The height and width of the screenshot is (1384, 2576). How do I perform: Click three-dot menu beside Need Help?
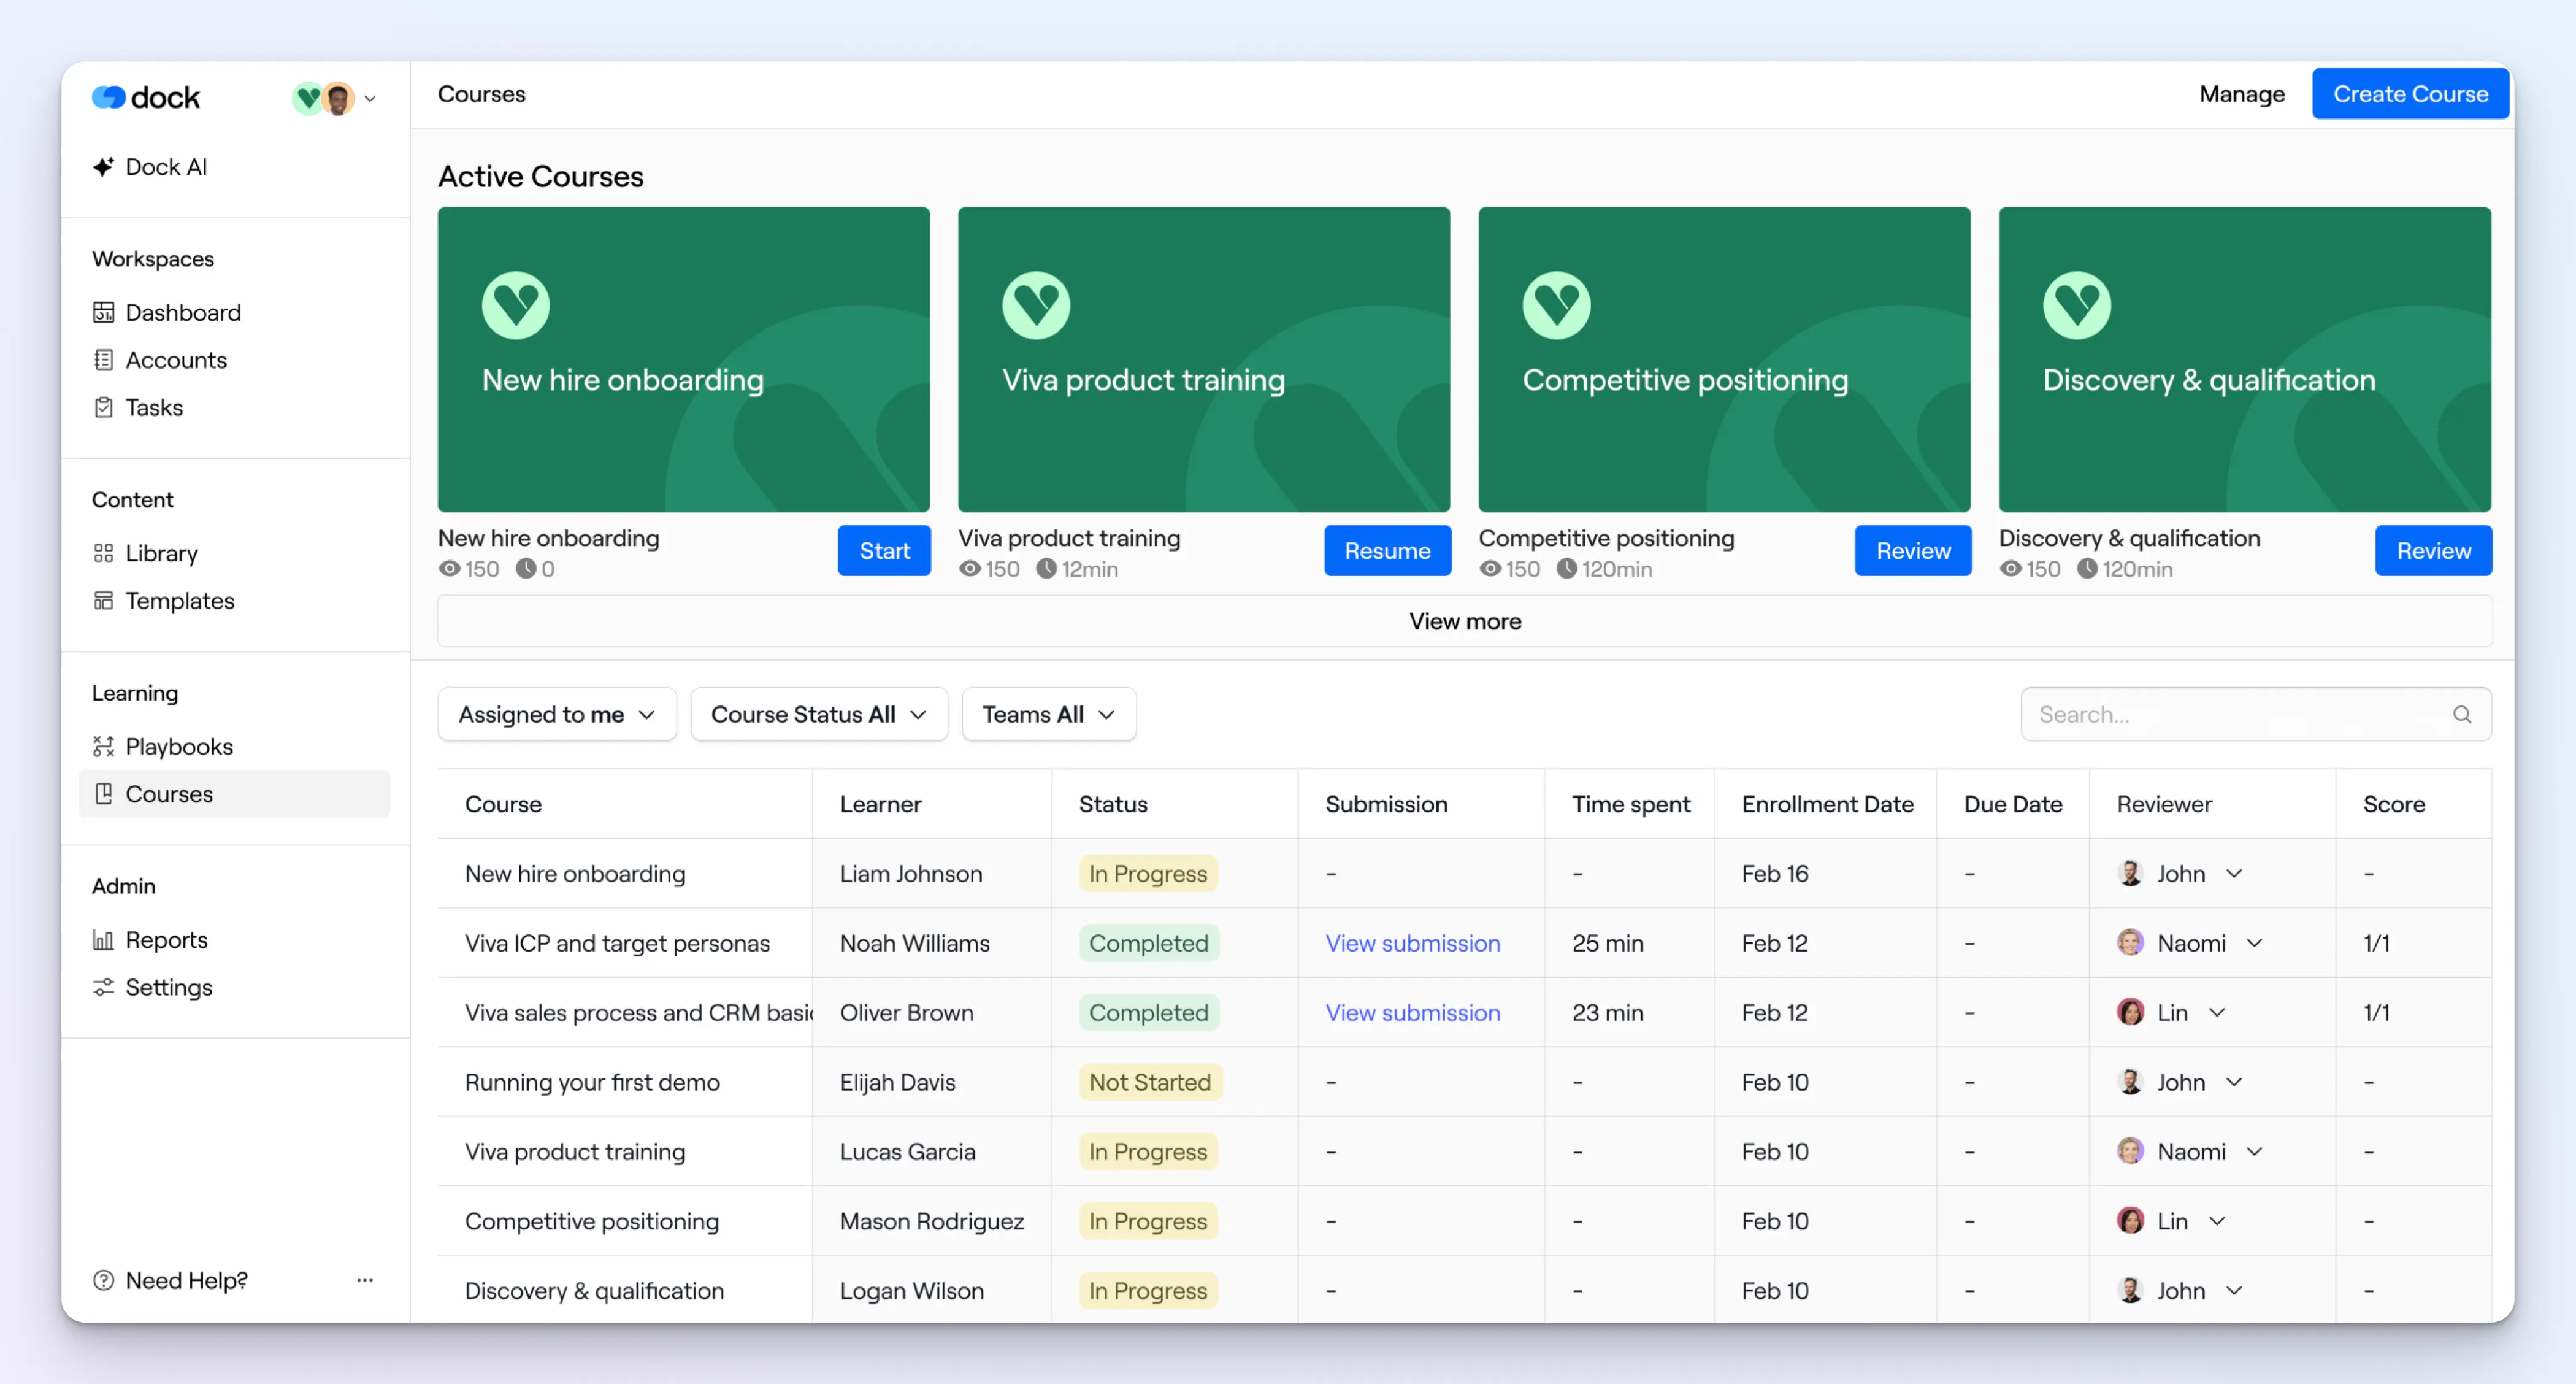pyautogui.click(x=365, y=1280)
